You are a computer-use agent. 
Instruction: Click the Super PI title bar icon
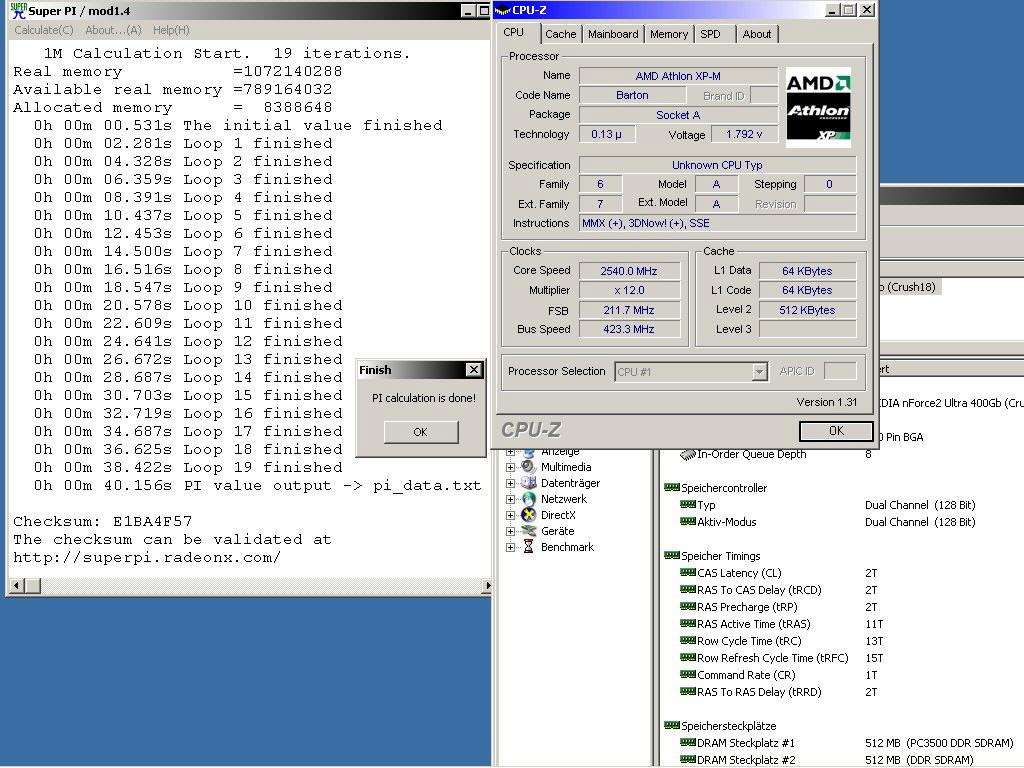pos(19,10)
